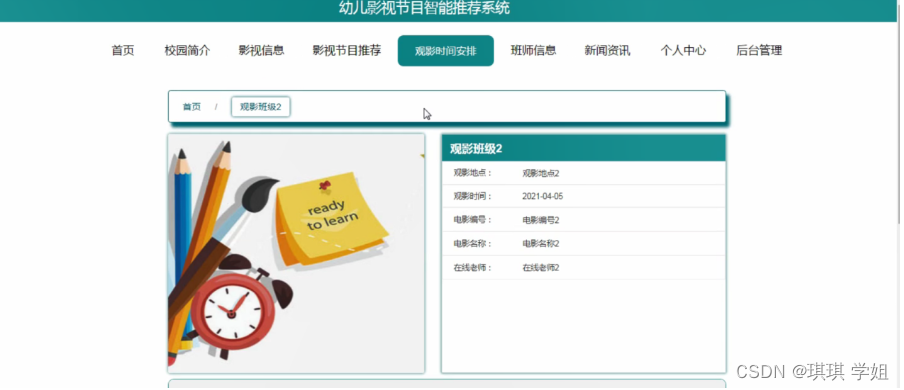
Task: Go to 新闻资讯 section
Action: point(607,51)
